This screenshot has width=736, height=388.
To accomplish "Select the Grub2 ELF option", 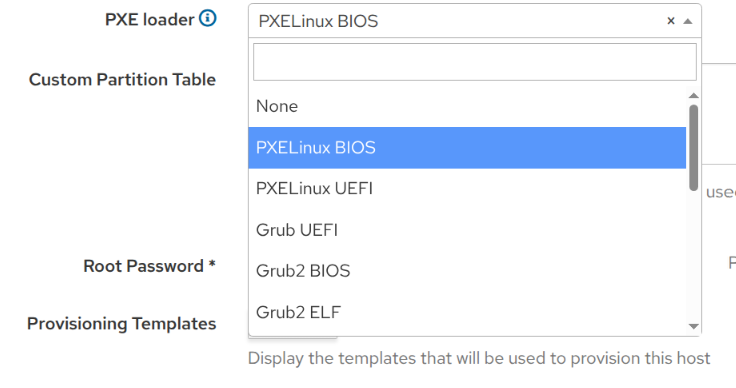I will pyautogui.click(x=467, y=312).
